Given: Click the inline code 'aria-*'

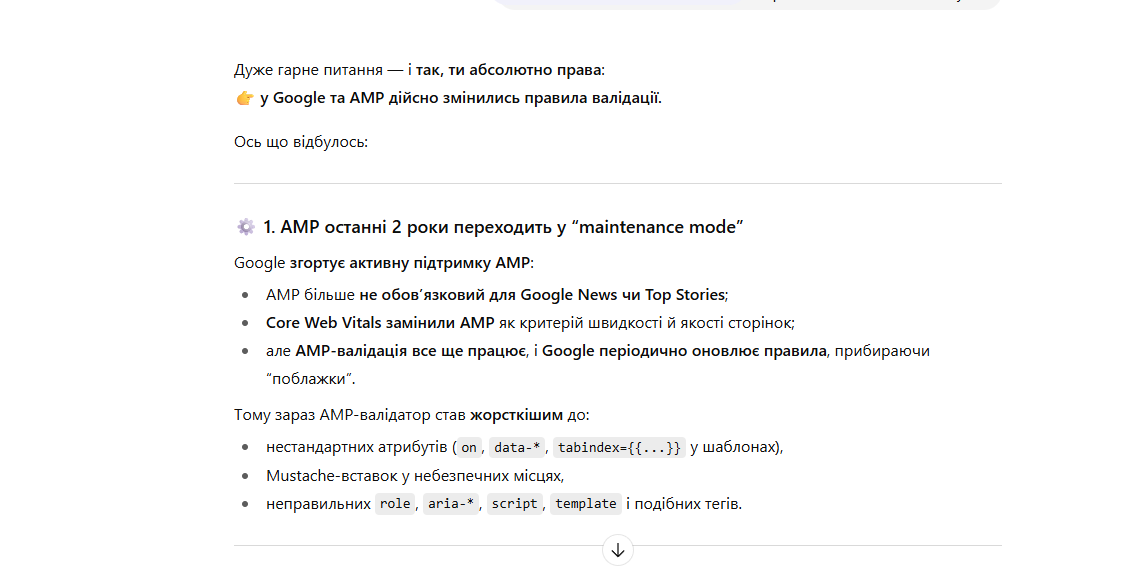Looking at the screenshot, I should click(451, 504).
